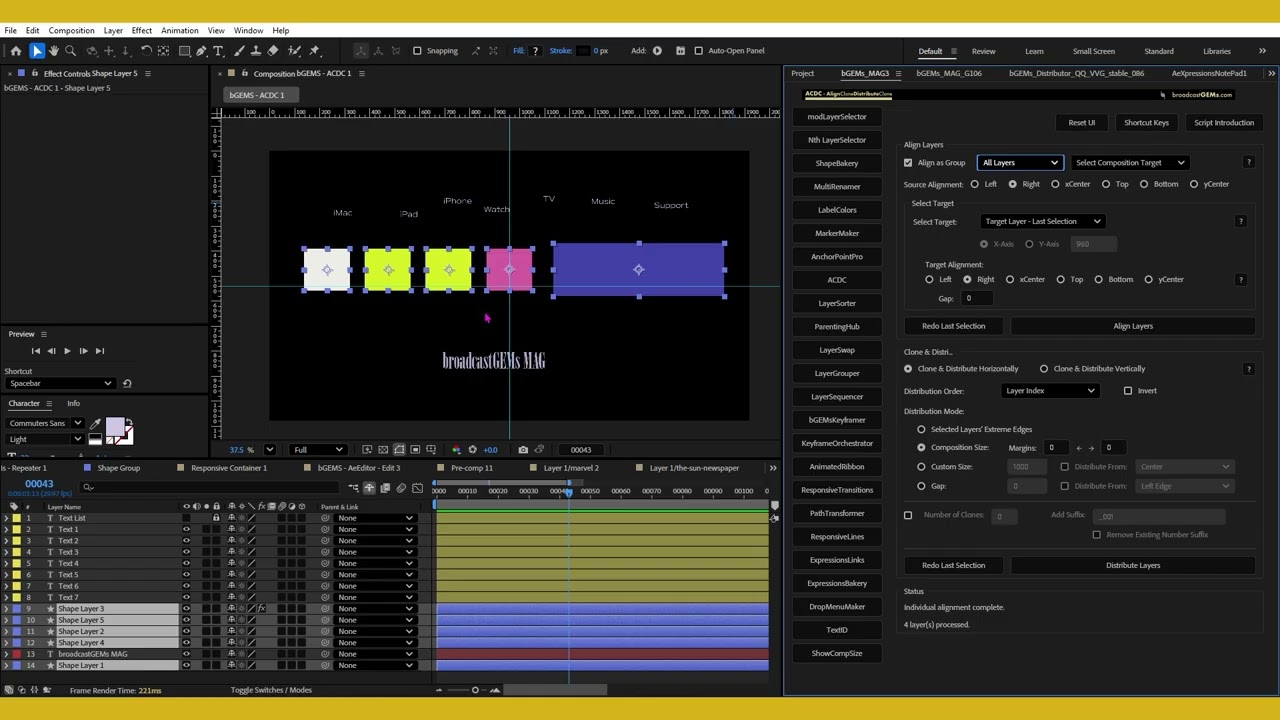Select the Eraser tool
Viewport: 1280px width, 720px height.
coord(273,51)
